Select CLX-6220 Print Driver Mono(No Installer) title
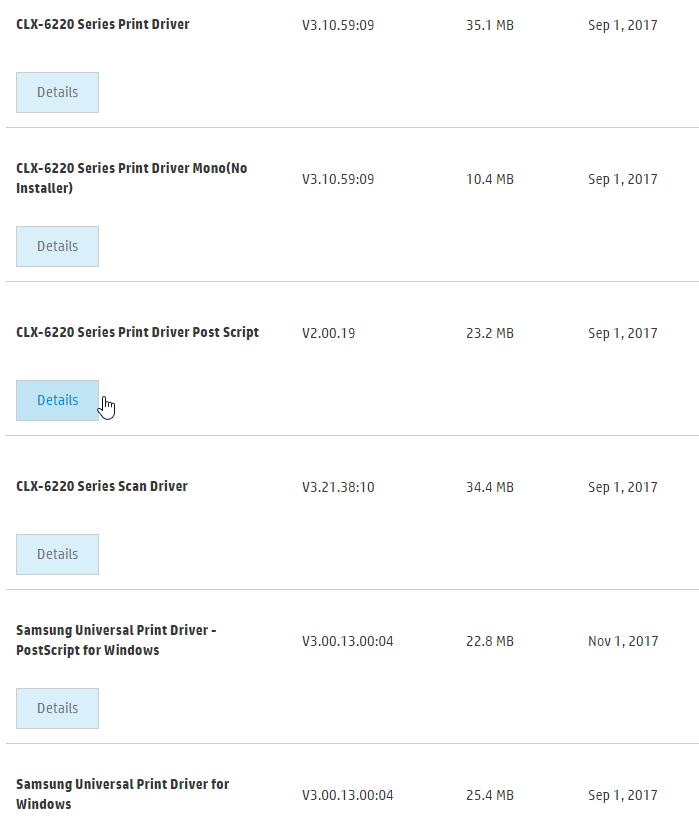 [132, 178]
